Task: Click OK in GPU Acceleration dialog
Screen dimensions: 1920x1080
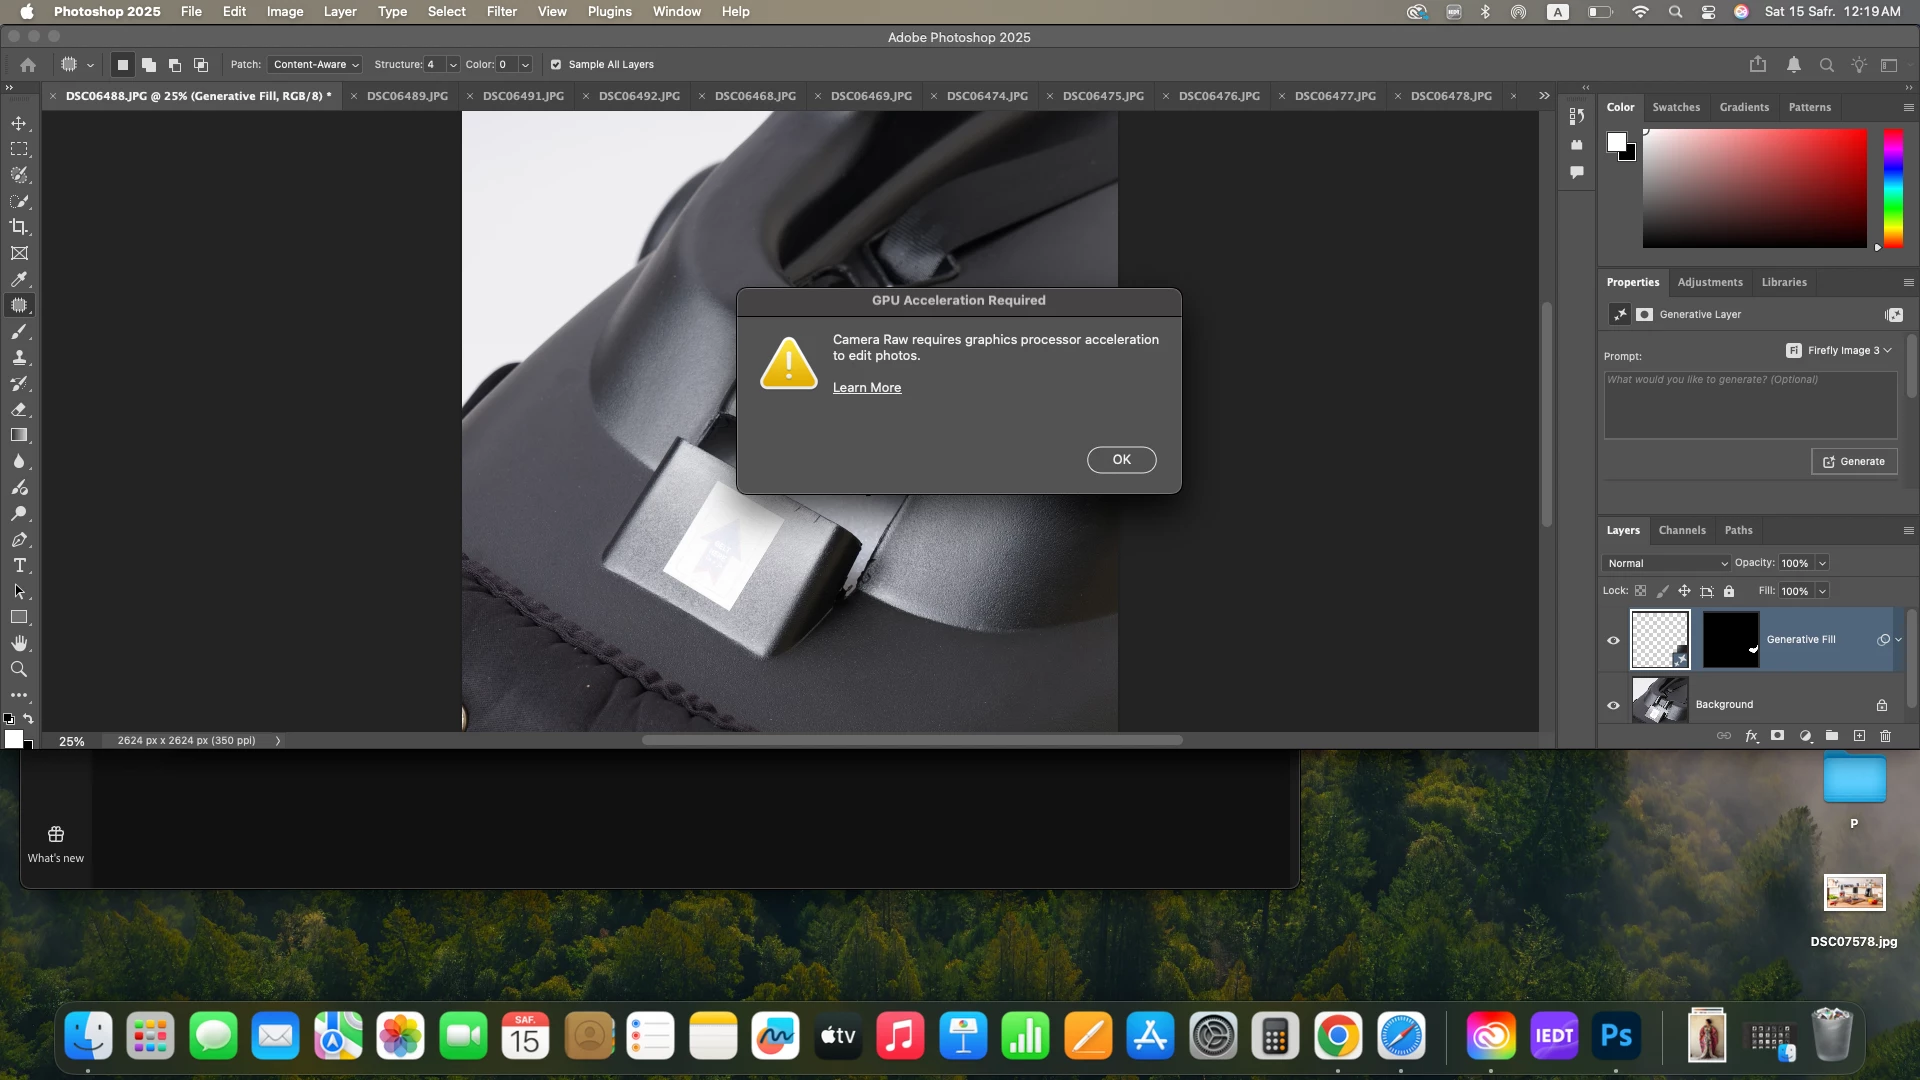Action: point(1121,459)
